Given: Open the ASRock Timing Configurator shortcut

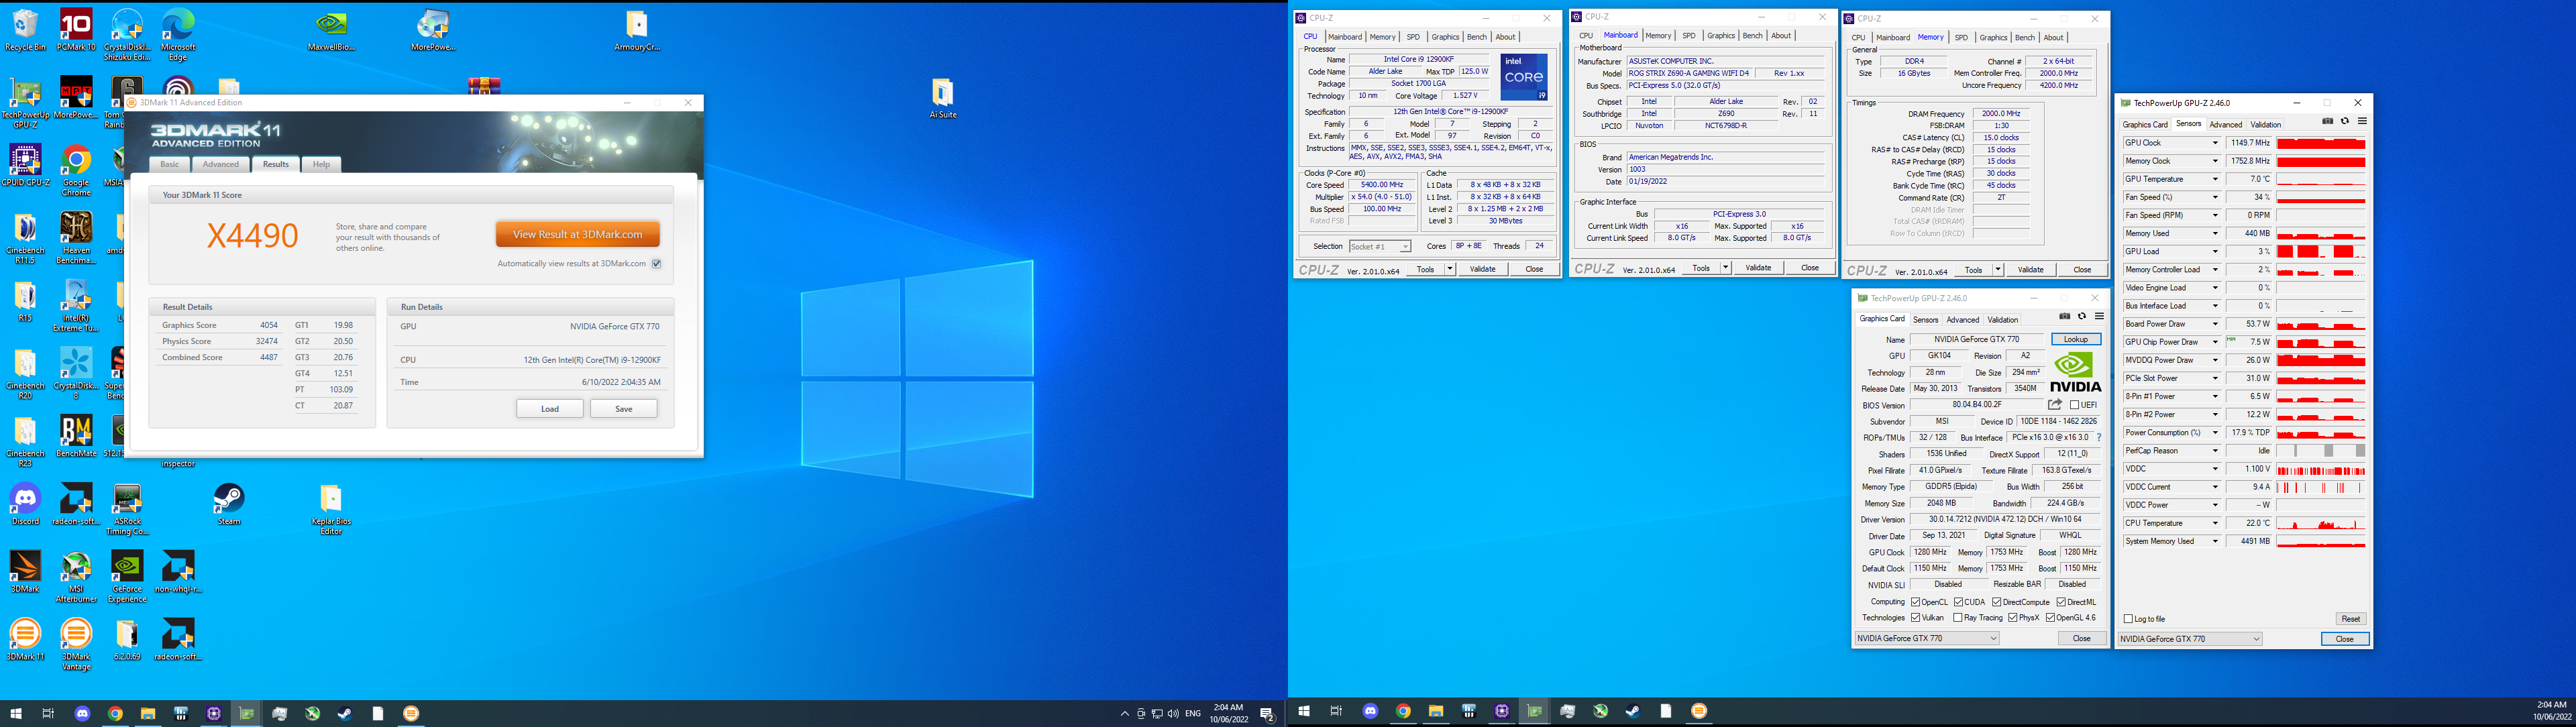Looking at the screenshot, I should tap(127, 510).
